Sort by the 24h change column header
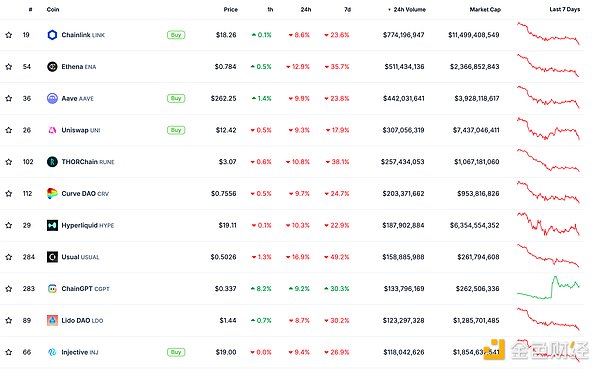Image resolution: width=600 pixels, height=371 pixels. tap(306, 10)
